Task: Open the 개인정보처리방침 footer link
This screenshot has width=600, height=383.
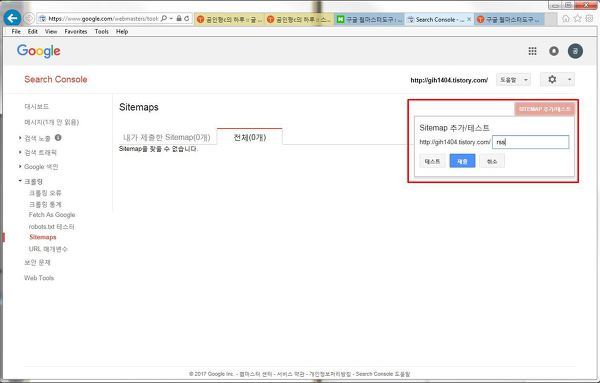Action: click(330, 374)
